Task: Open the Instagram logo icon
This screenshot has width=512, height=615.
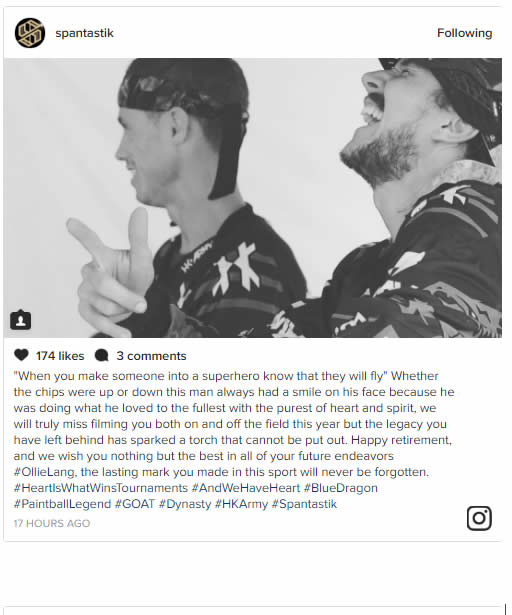Action: pos(479,518)
